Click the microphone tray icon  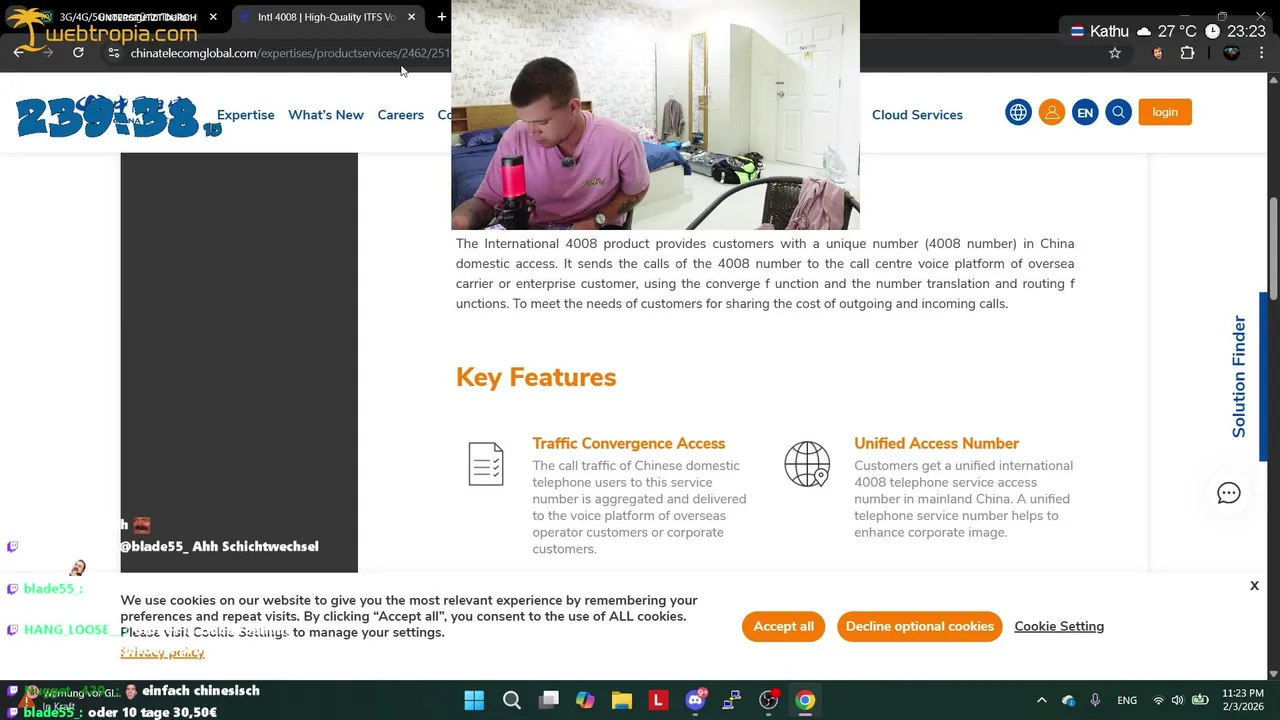[1095, 700]
